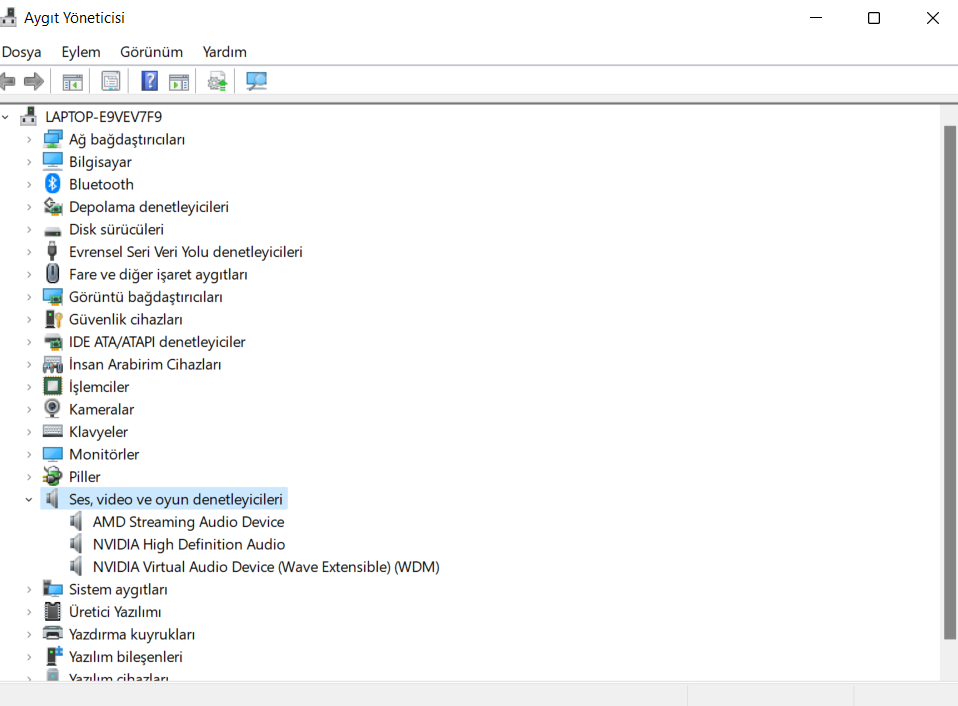Click the Forward arrow toolbar icon
This screenshot has height=706, width=958.
point(34,81)
